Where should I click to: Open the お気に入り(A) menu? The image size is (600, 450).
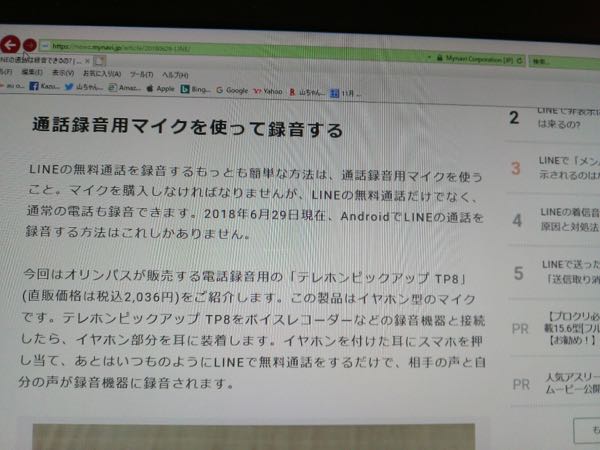tap(102, 73)
